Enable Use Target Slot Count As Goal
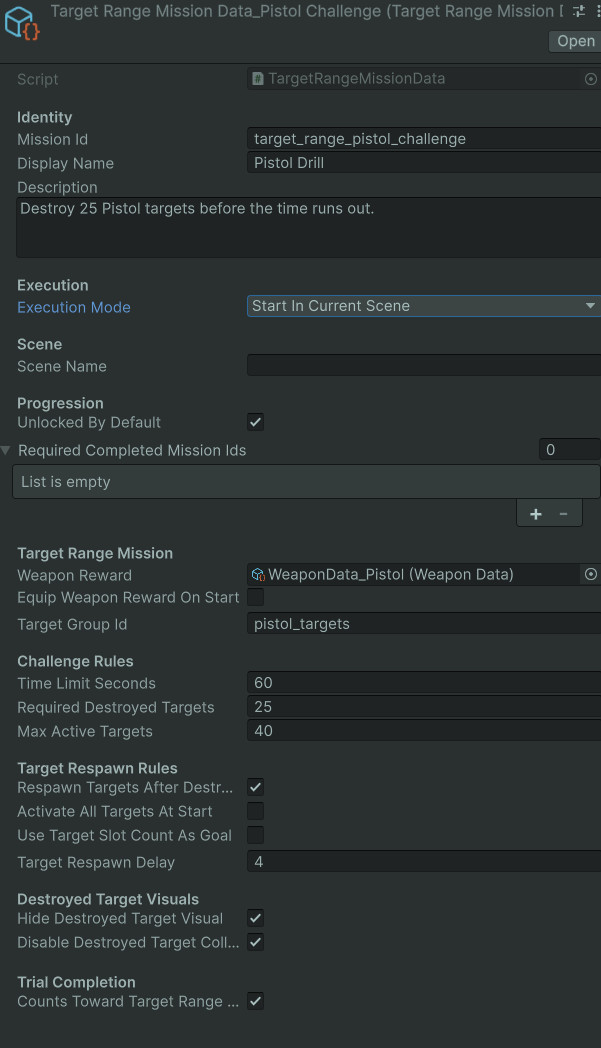This screenshot has height=1048, width=601. [x=255, y=835]
